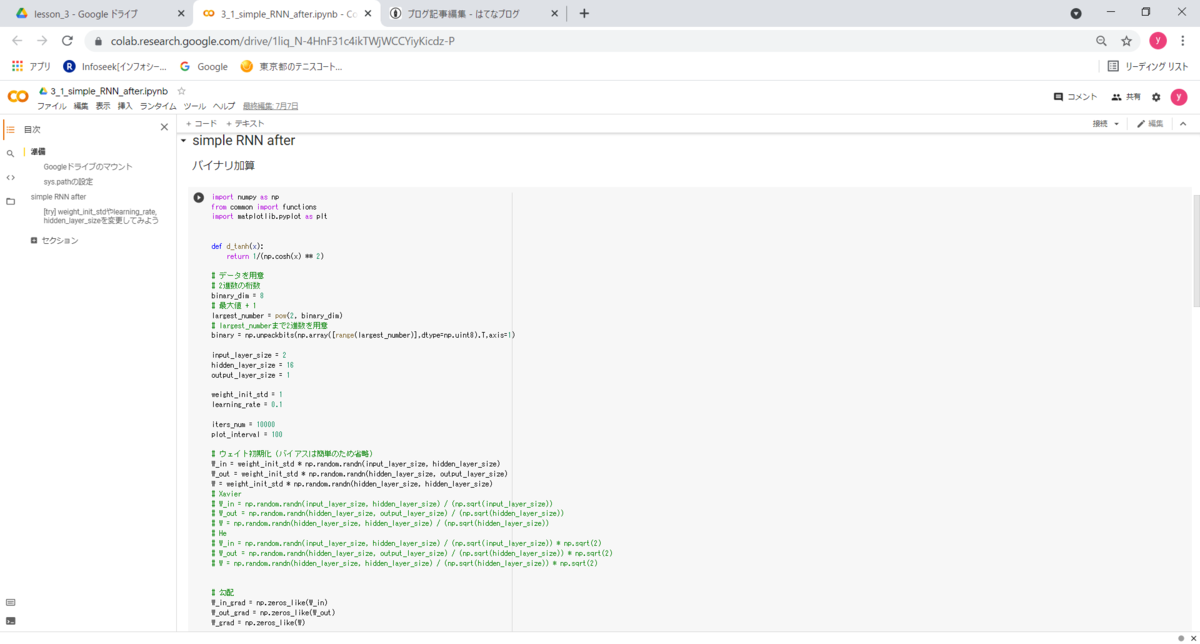The width and height of the screenshot is (1200, 644).
Task: Open the terminal icon at the sidebar bottom
Action: point(10,620)
